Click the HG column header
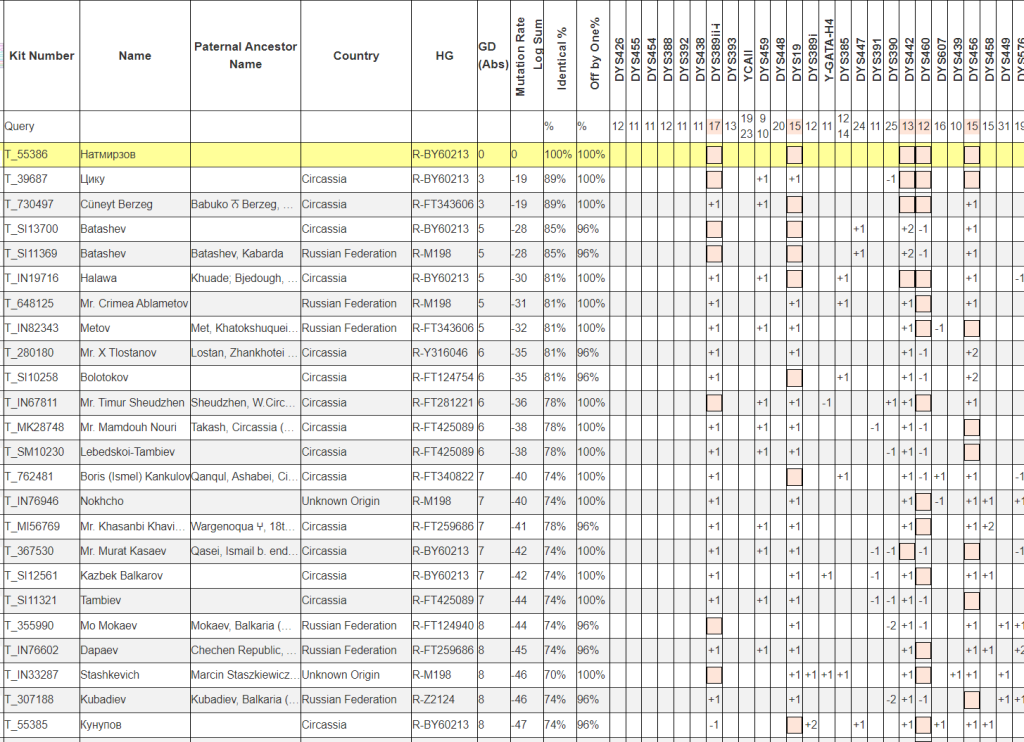The image size is (1024, 742). pos(444,56)
